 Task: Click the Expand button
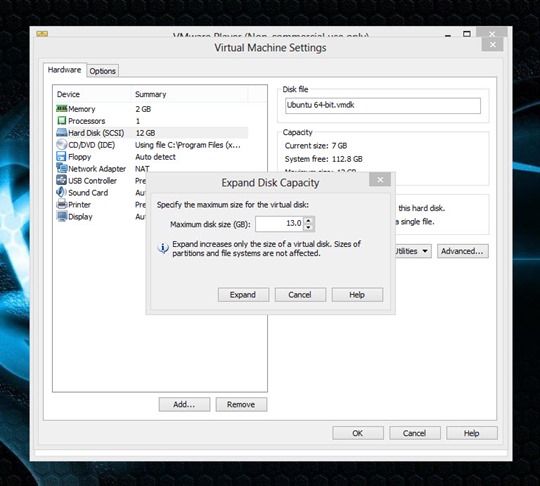point(243,295)
